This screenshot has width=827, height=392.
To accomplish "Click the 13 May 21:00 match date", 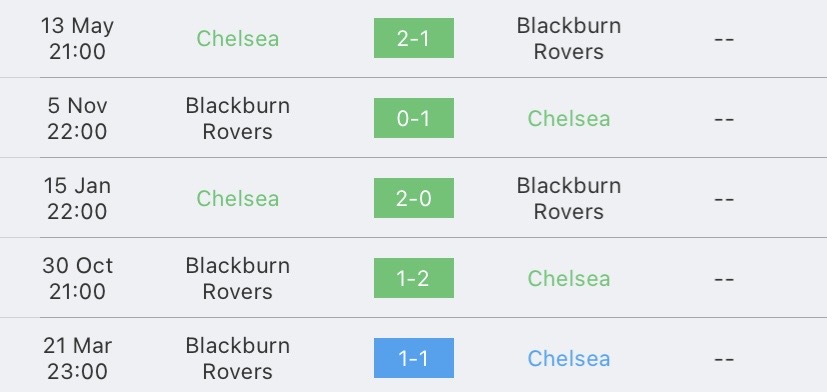I will click(x=77, y=39).
